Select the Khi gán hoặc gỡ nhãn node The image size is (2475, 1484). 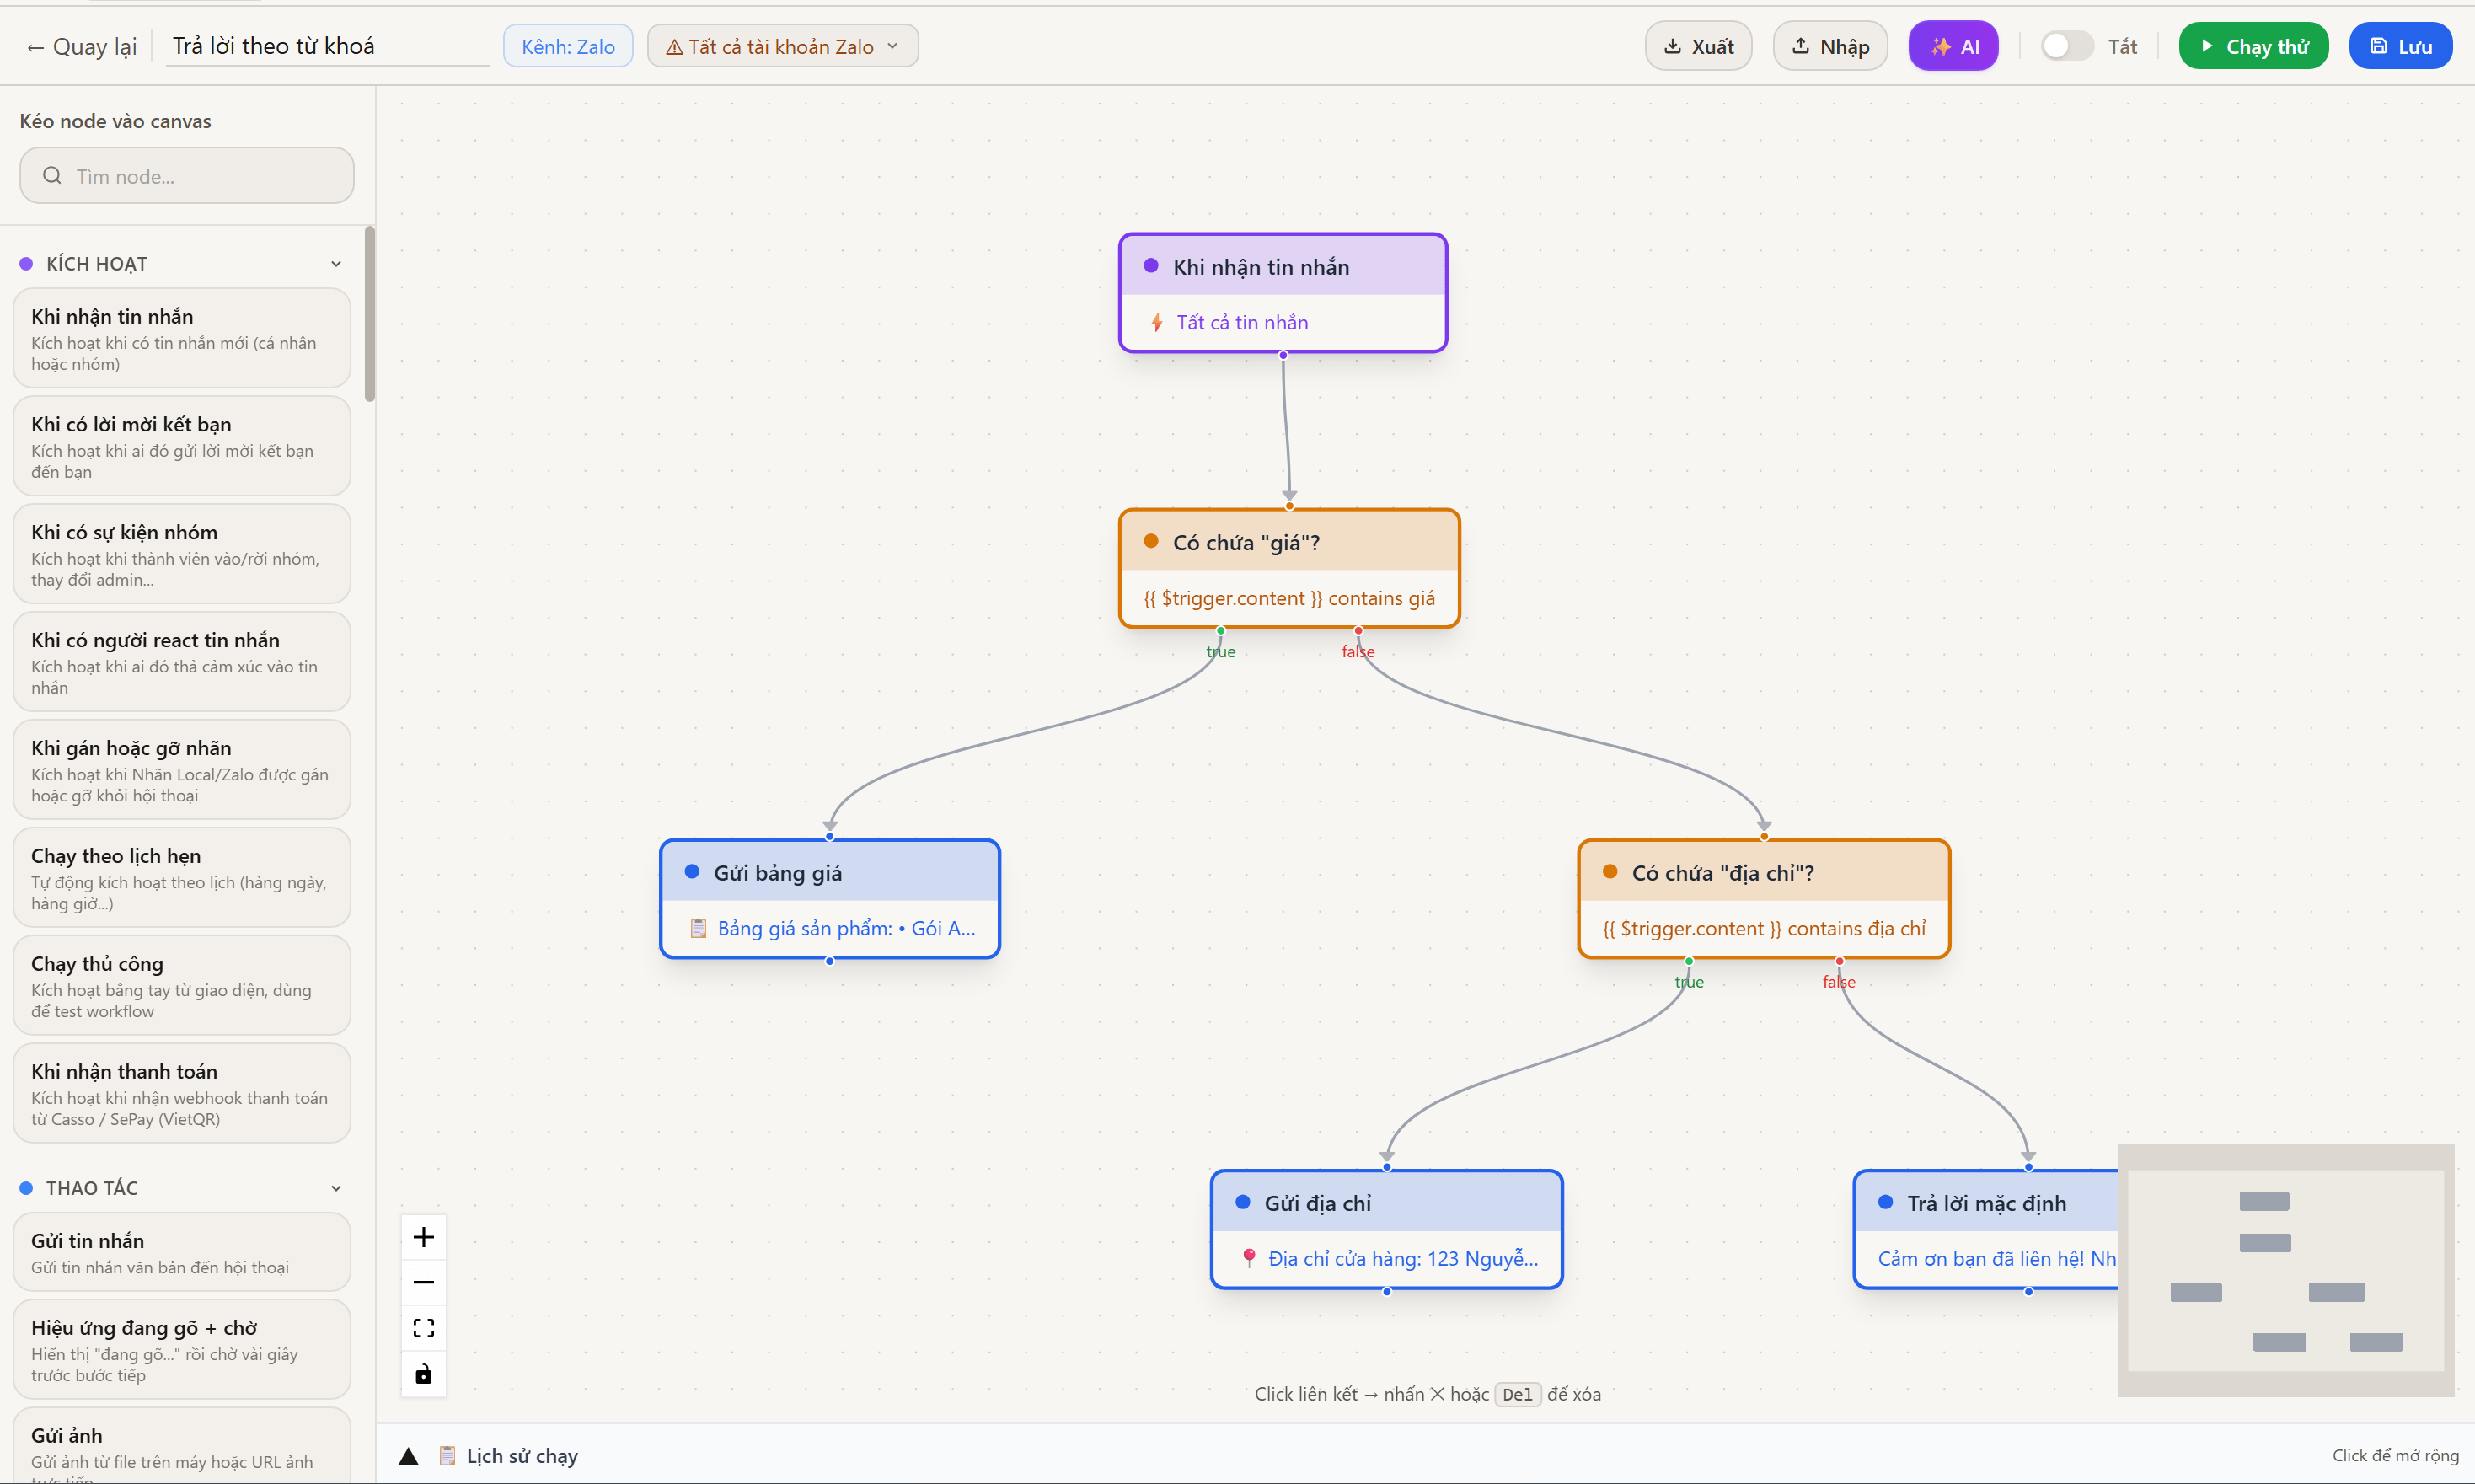[182, 770]
